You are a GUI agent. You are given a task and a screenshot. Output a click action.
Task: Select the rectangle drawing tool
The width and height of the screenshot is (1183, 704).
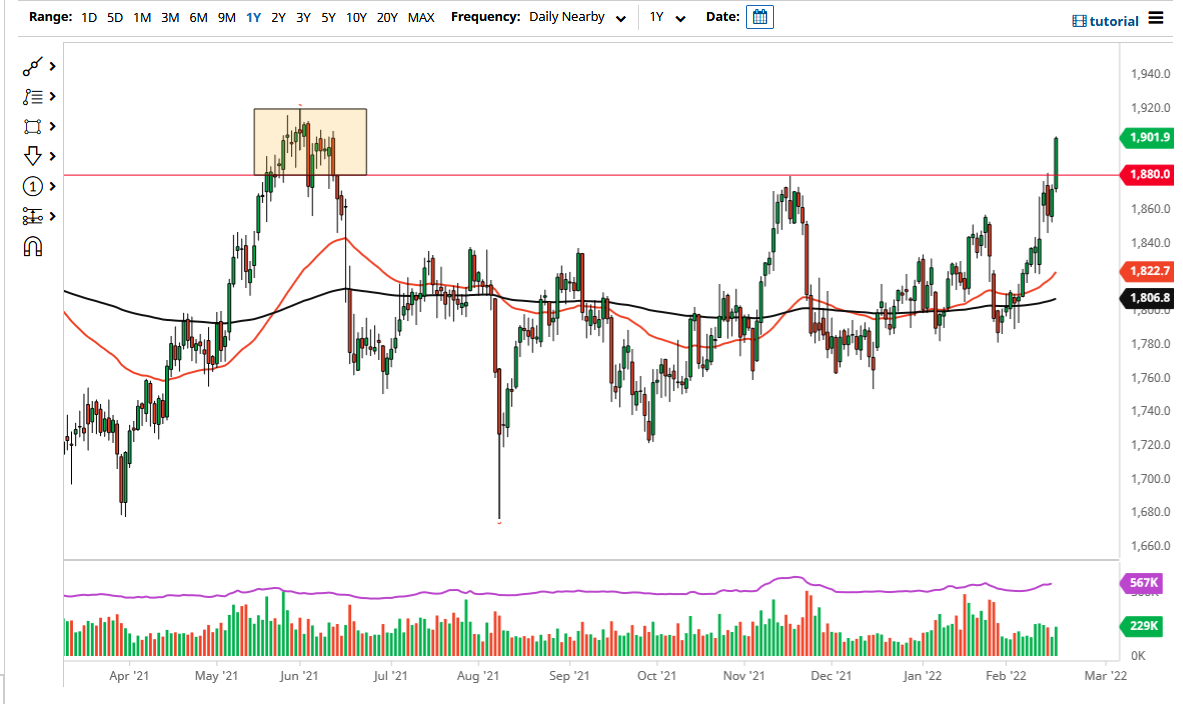[30, 126]
